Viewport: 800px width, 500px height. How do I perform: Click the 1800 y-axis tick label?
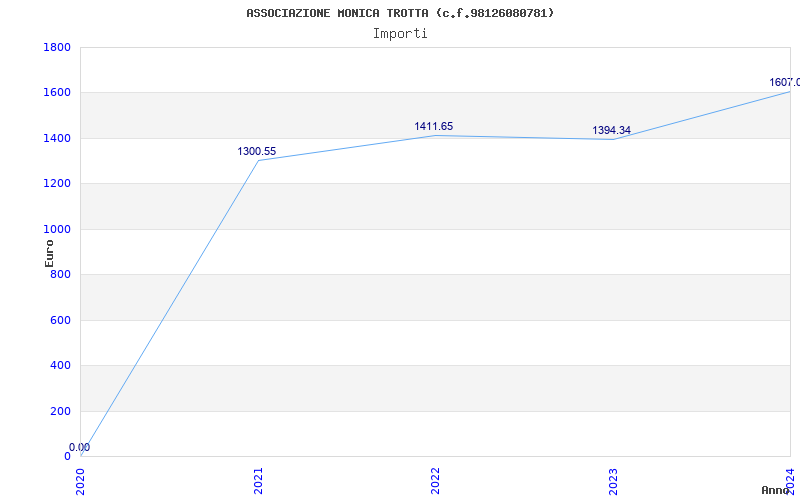point(57,47)
